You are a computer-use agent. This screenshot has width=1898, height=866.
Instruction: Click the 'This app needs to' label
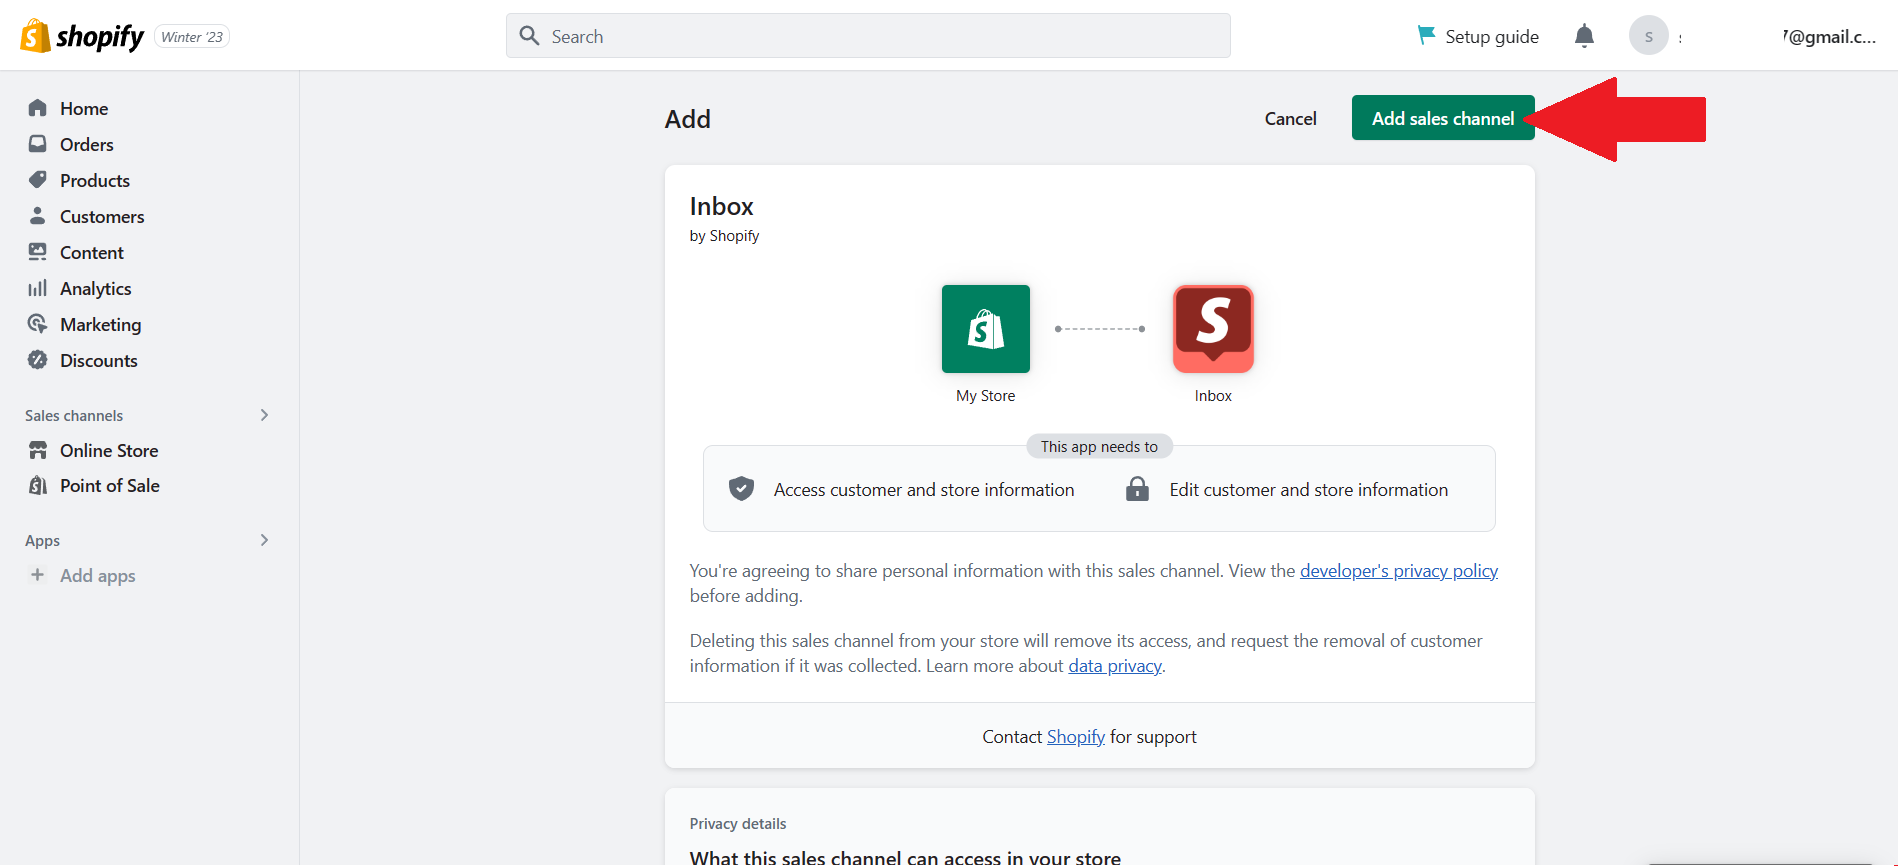(1099, 447)
